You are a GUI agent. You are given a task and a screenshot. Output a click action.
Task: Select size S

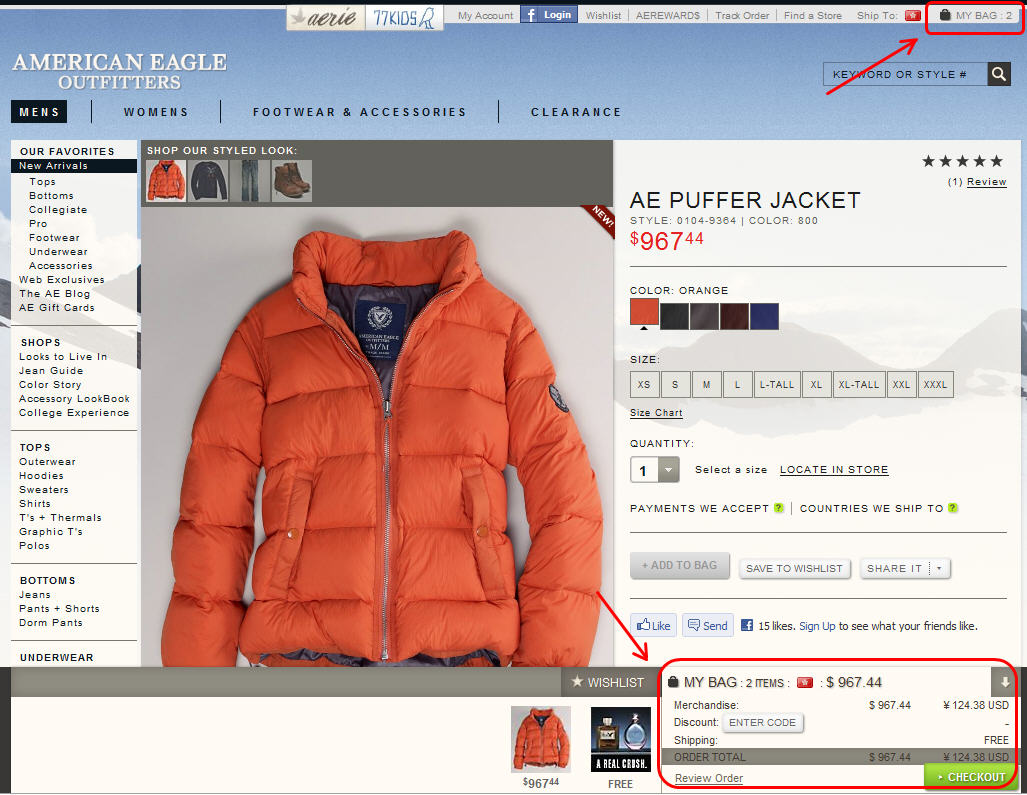[x=675, y=384]
